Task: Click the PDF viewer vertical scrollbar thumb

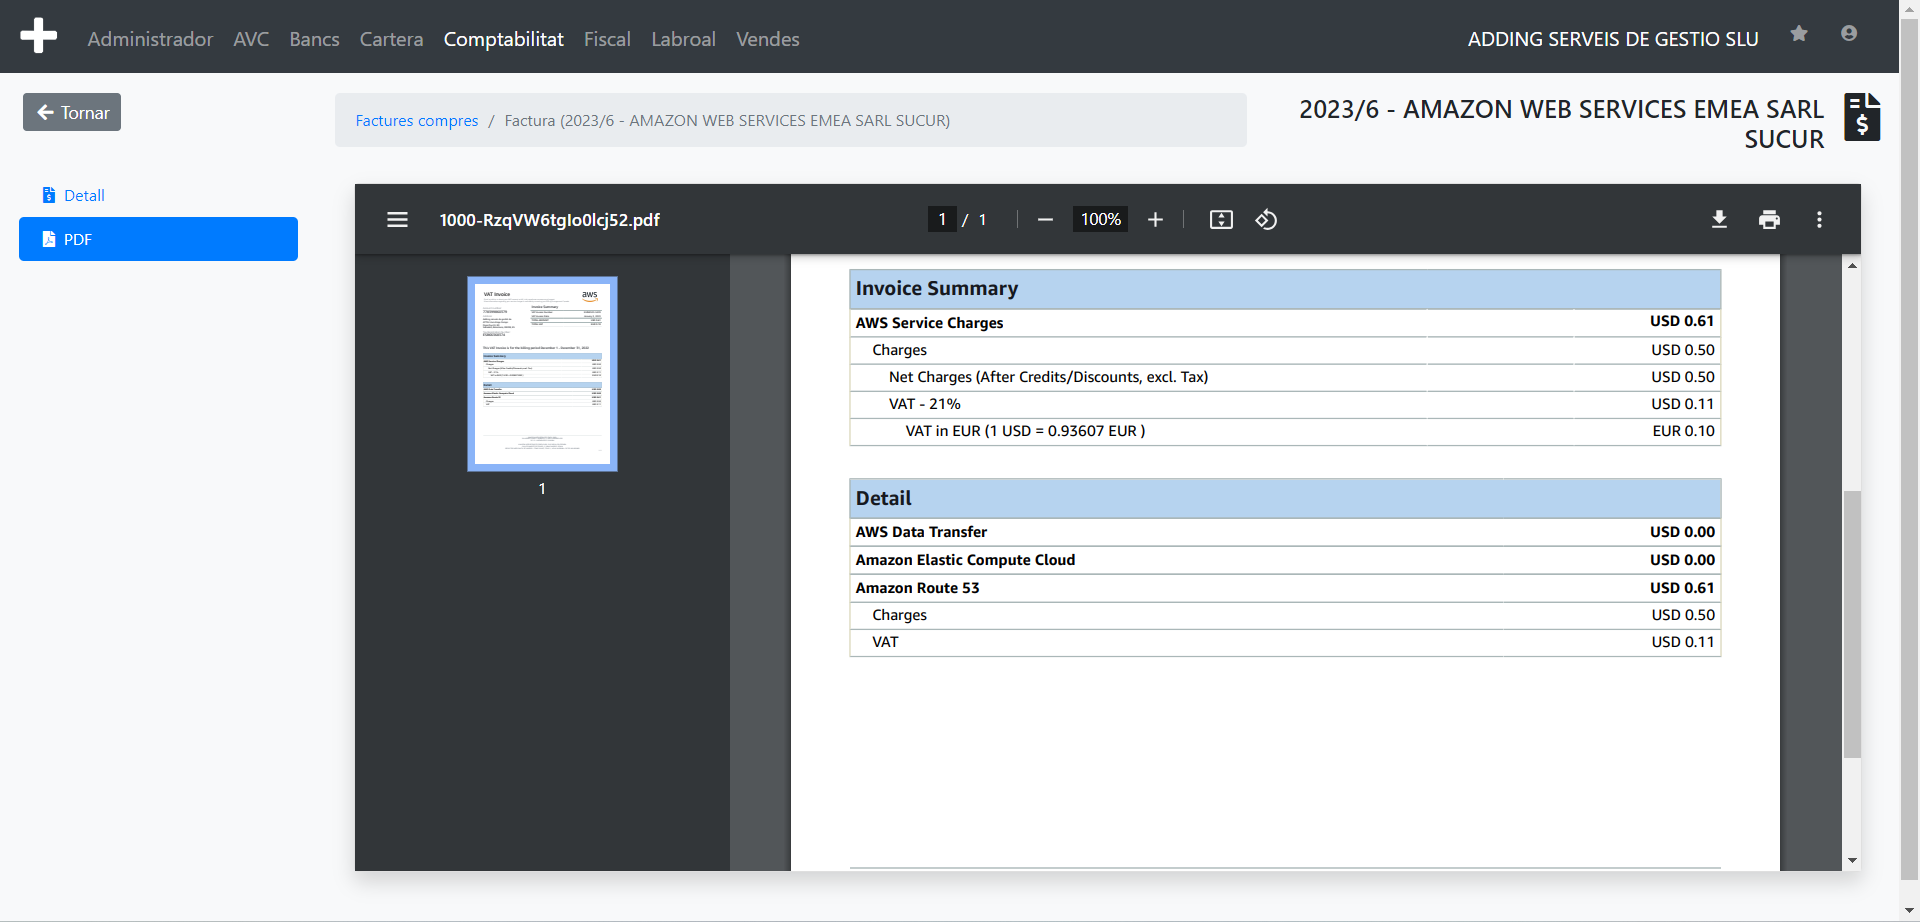Action: click(1852, 623)
